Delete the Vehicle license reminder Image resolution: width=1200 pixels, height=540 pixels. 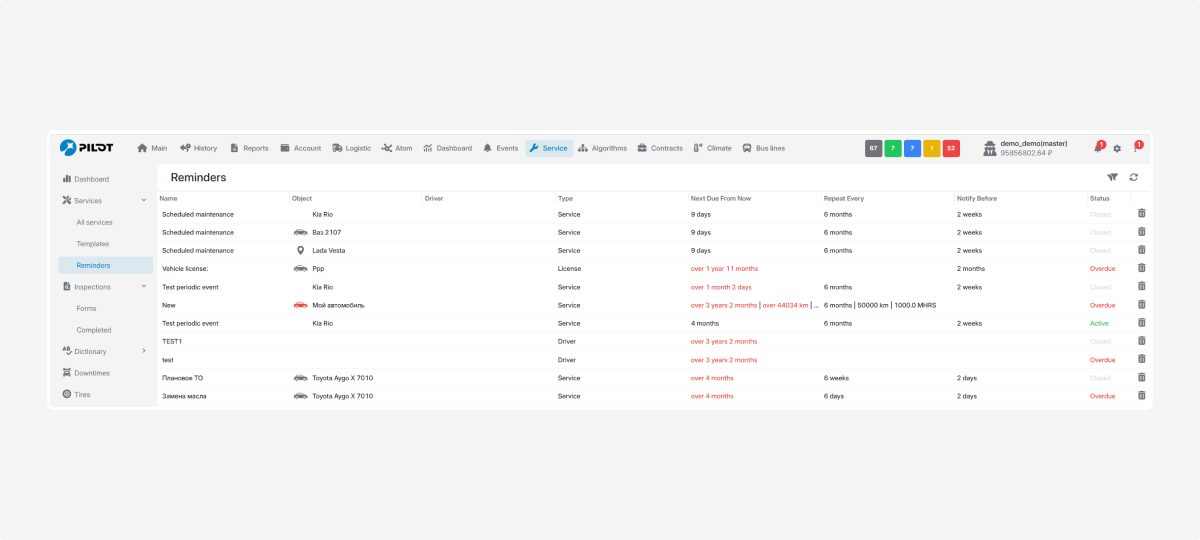tap(1142, 268)
